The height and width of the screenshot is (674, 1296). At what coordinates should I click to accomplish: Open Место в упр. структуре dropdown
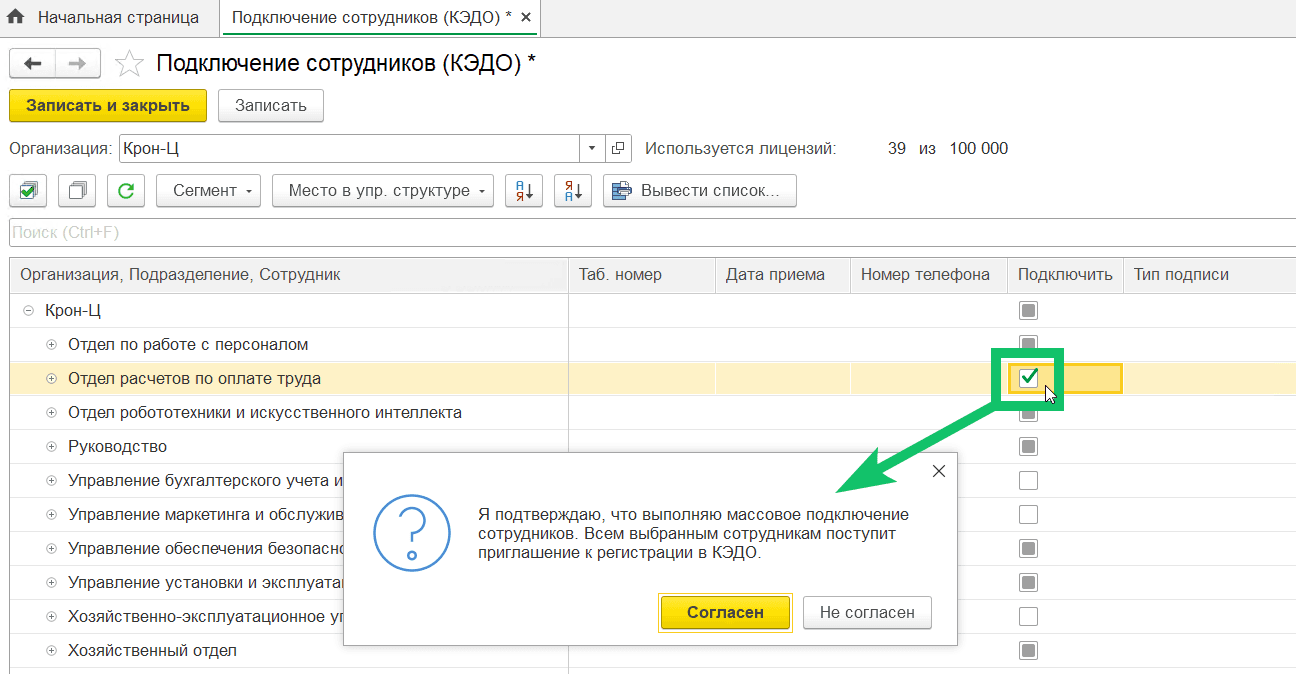click(382, 190)
